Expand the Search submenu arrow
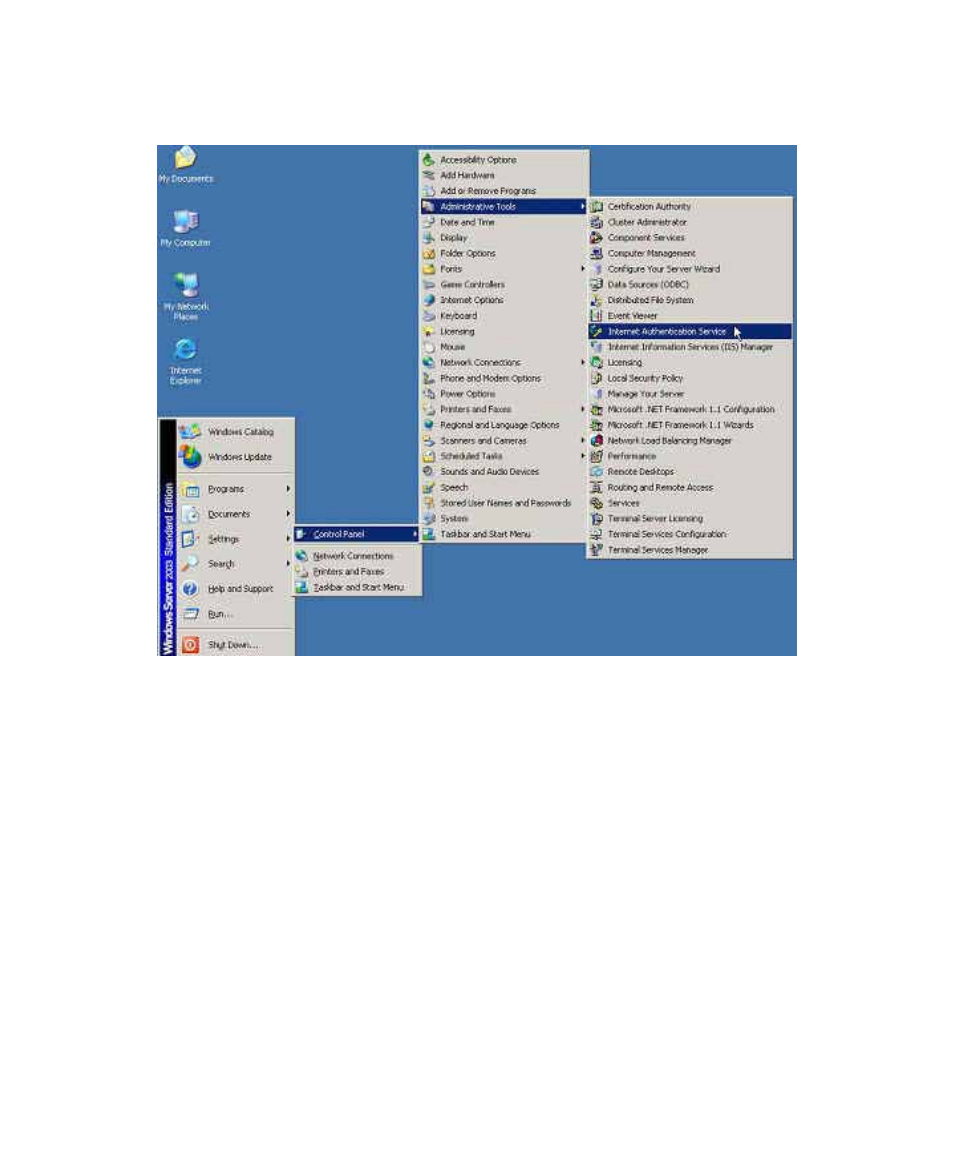This screenshot has width=954, height=1154. click(x=288, y=564)
